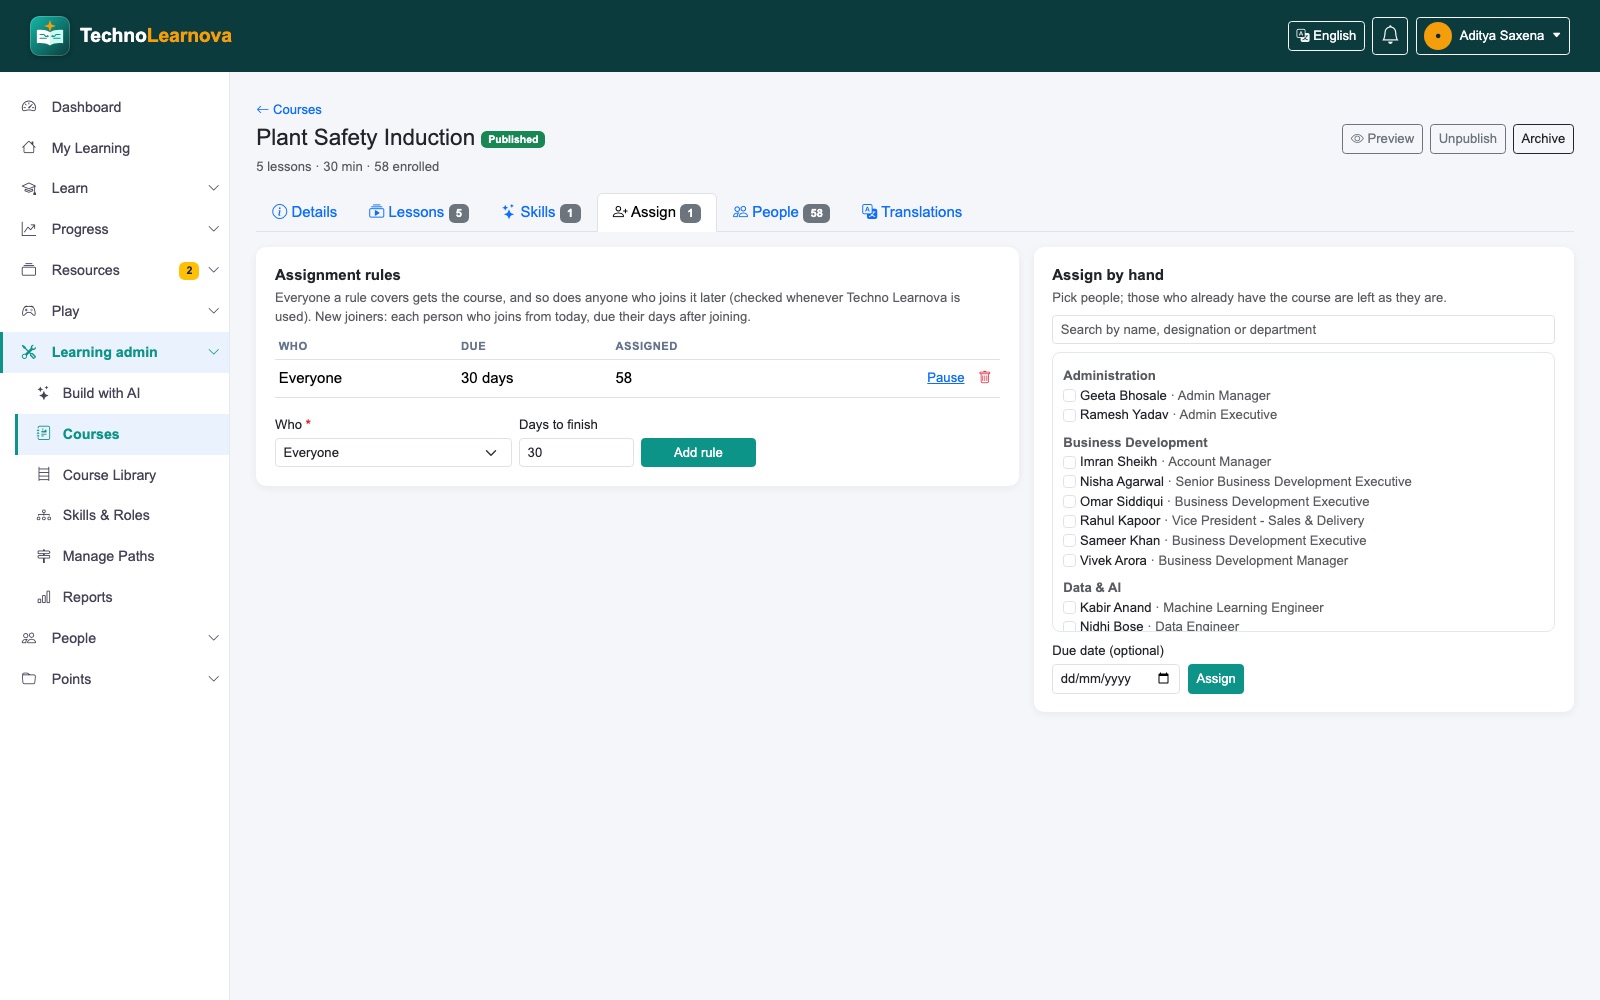Viewport: 1600px width, 1000px height.
Task: Click the Points sidebar icon
Action: 29,679
